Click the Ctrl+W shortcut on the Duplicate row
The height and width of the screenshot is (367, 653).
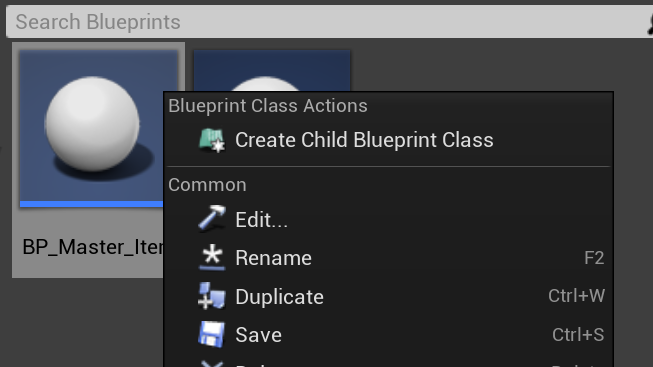coord(576,296)
